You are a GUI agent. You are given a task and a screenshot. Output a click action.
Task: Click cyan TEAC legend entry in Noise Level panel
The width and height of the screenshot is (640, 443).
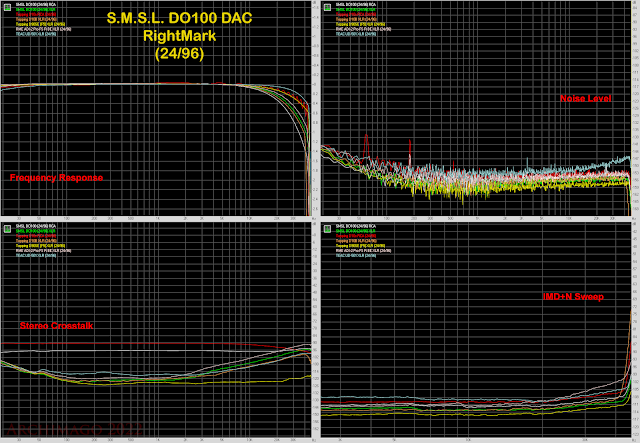pos(356,34)
